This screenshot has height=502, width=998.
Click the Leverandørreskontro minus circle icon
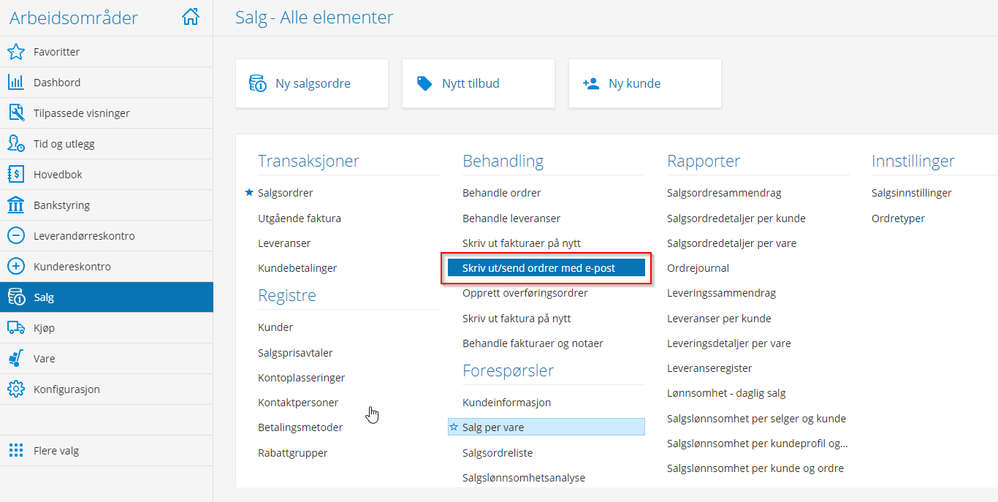coord(16,236)
